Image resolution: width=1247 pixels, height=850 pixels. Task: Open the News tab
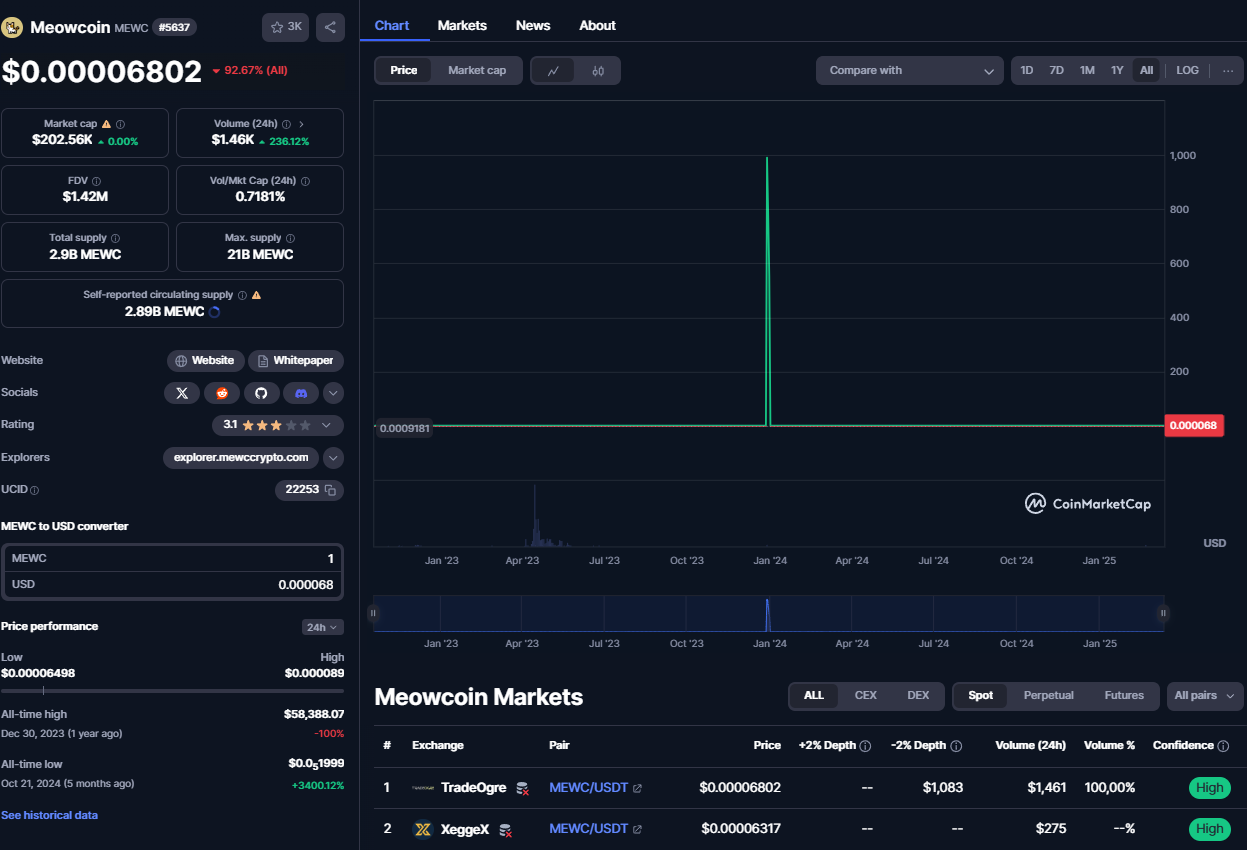click(533, 25)
